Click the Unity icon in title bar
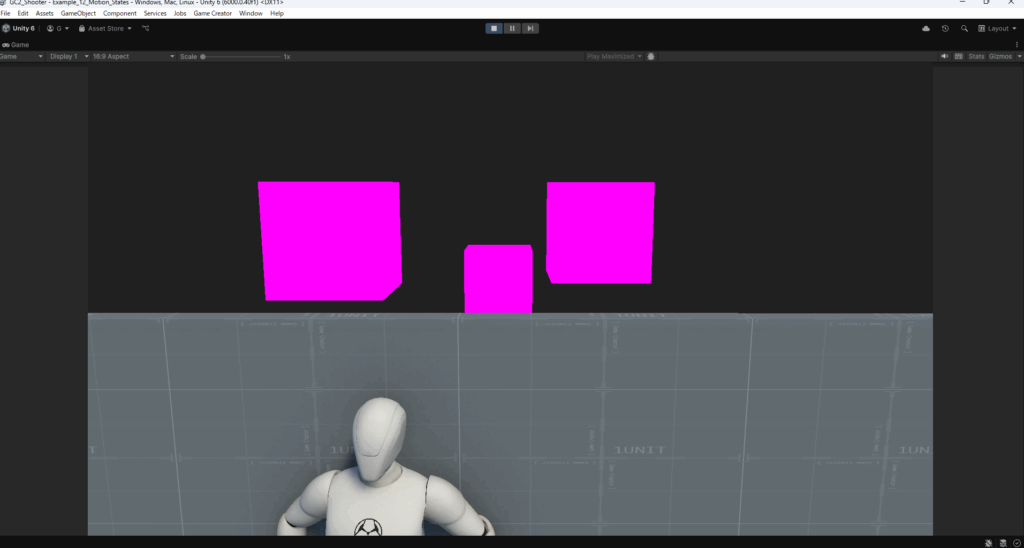The height and width of the screenshot is (548, 1024). tap(4, 3)
